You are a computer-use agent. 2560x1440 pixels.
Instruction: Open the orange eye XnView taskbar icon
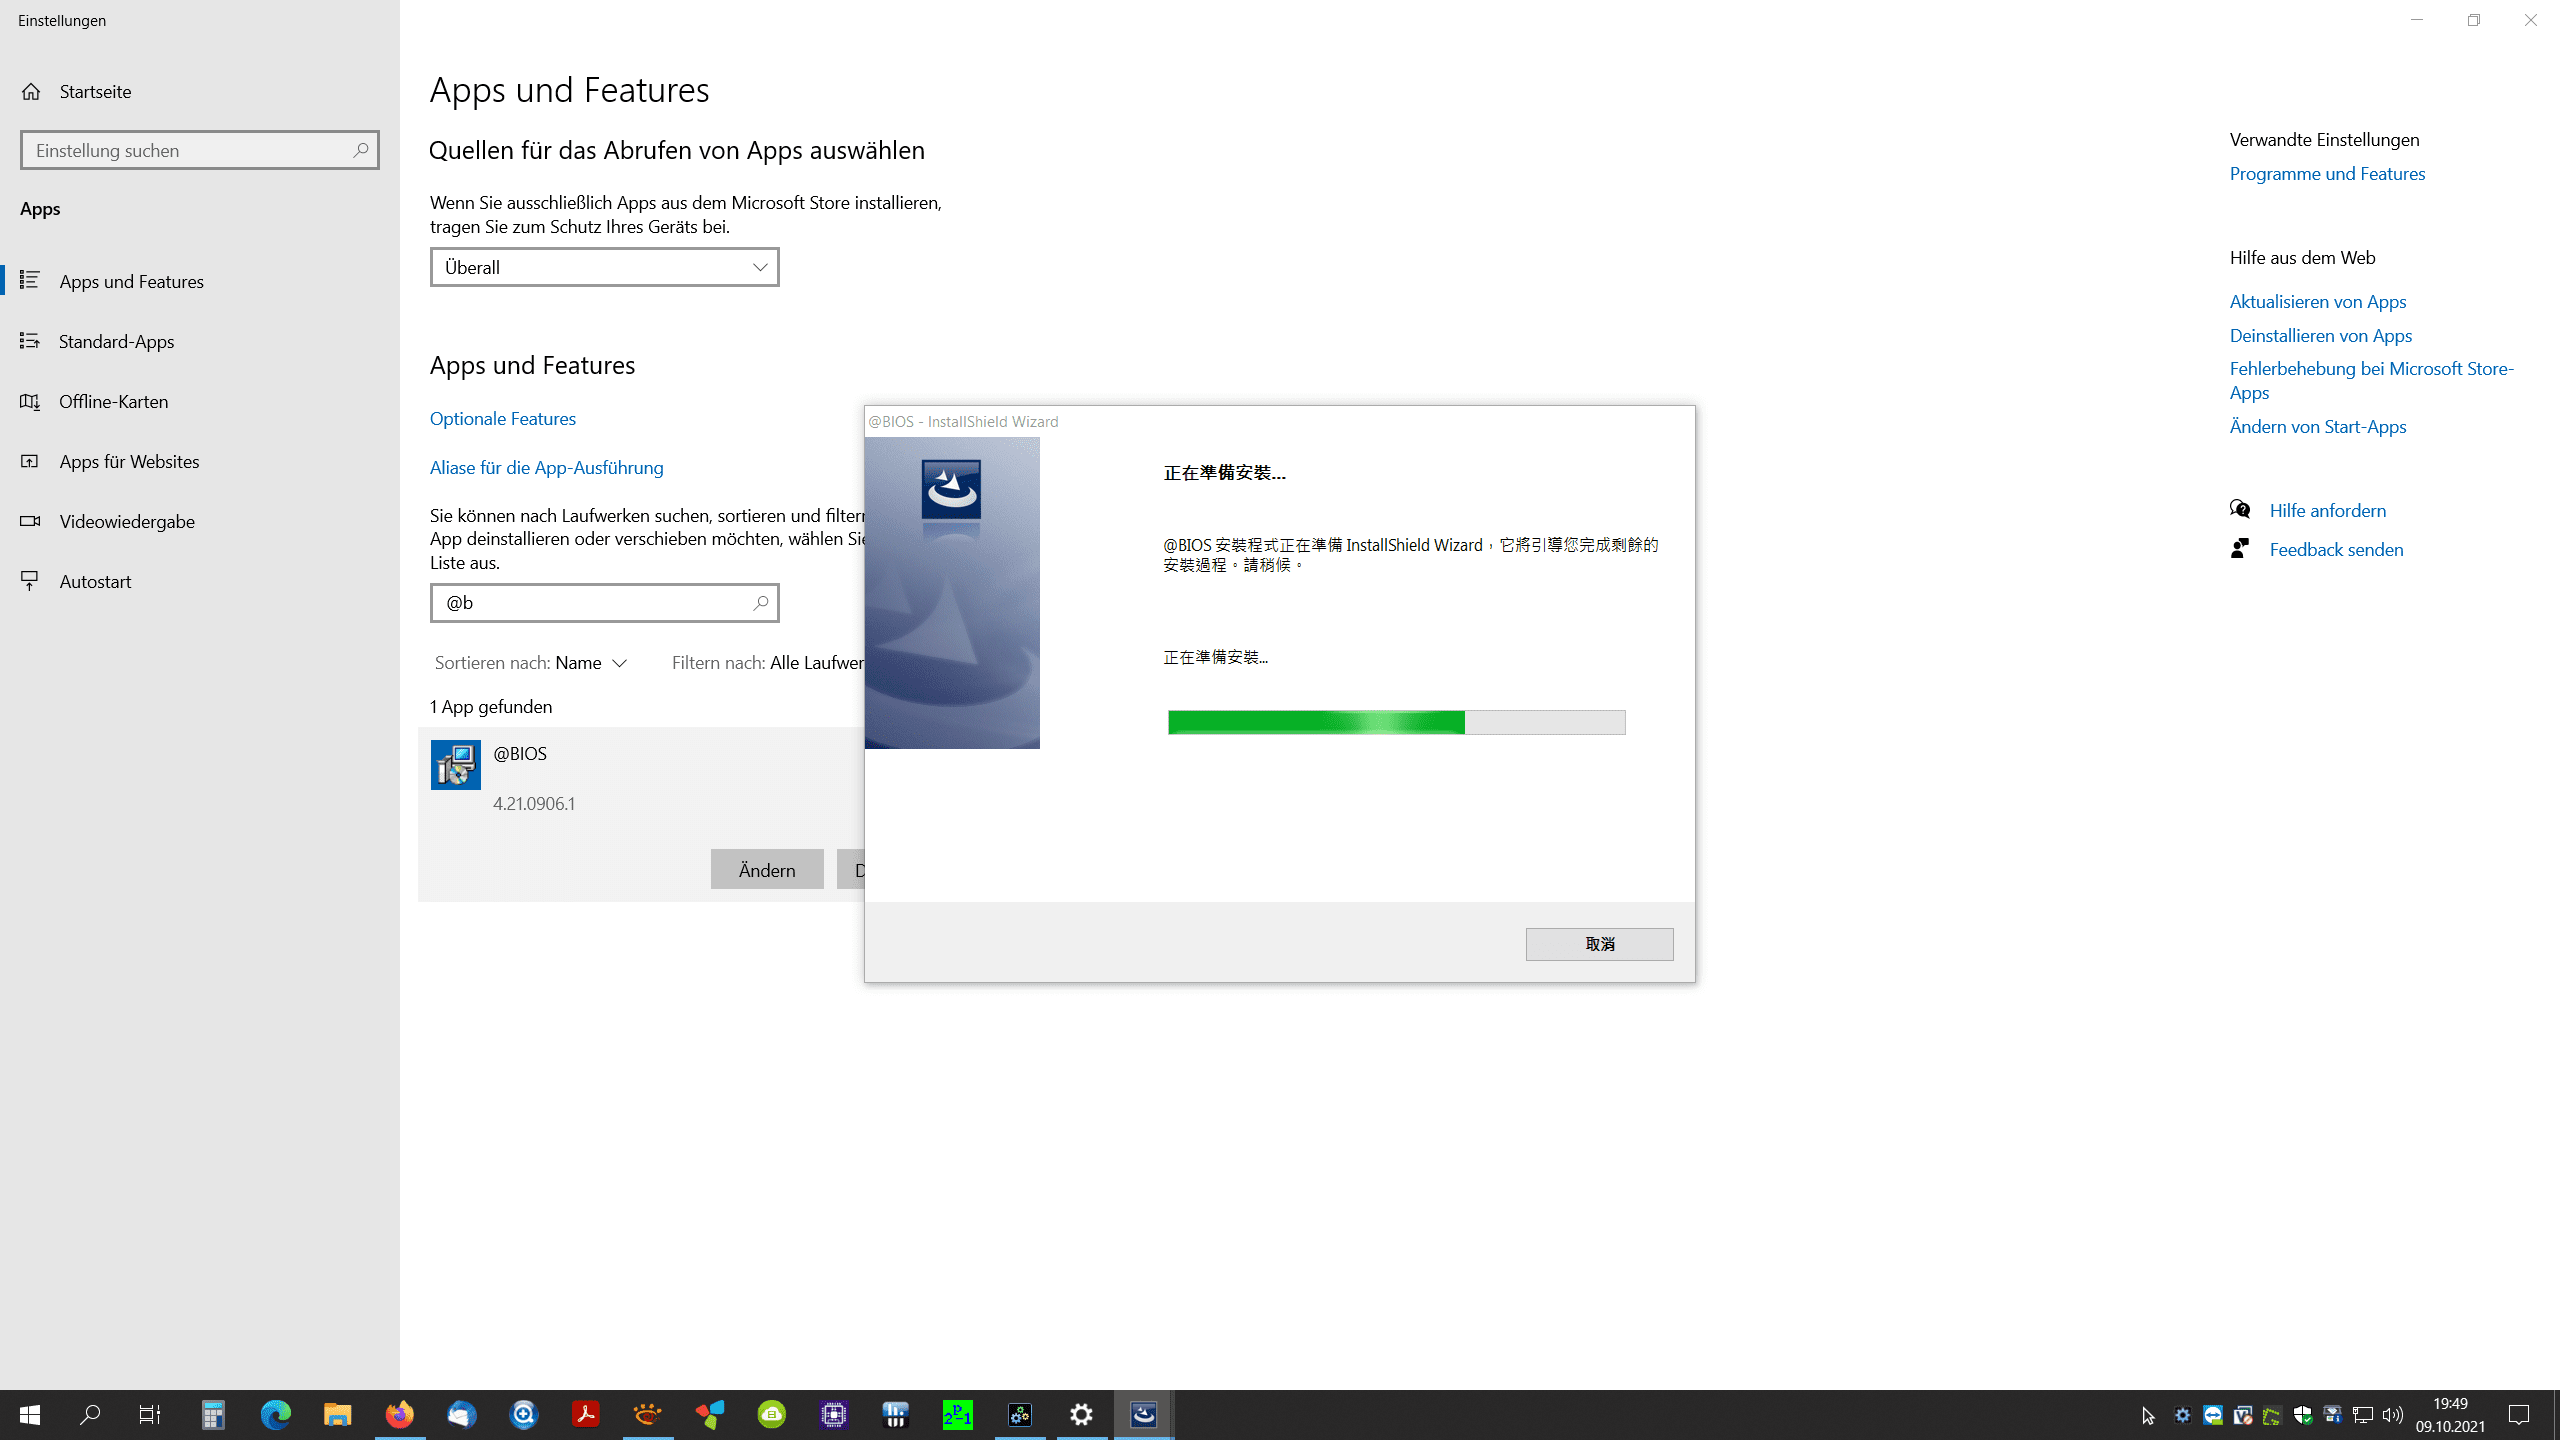pos(647,1415)
